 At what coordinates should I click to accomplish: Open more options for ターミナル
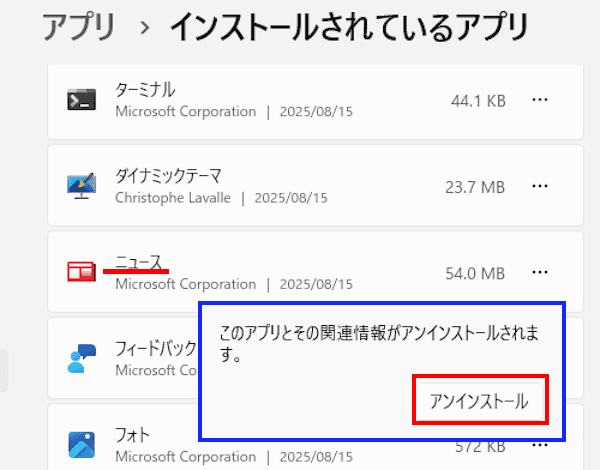[540, 100]
